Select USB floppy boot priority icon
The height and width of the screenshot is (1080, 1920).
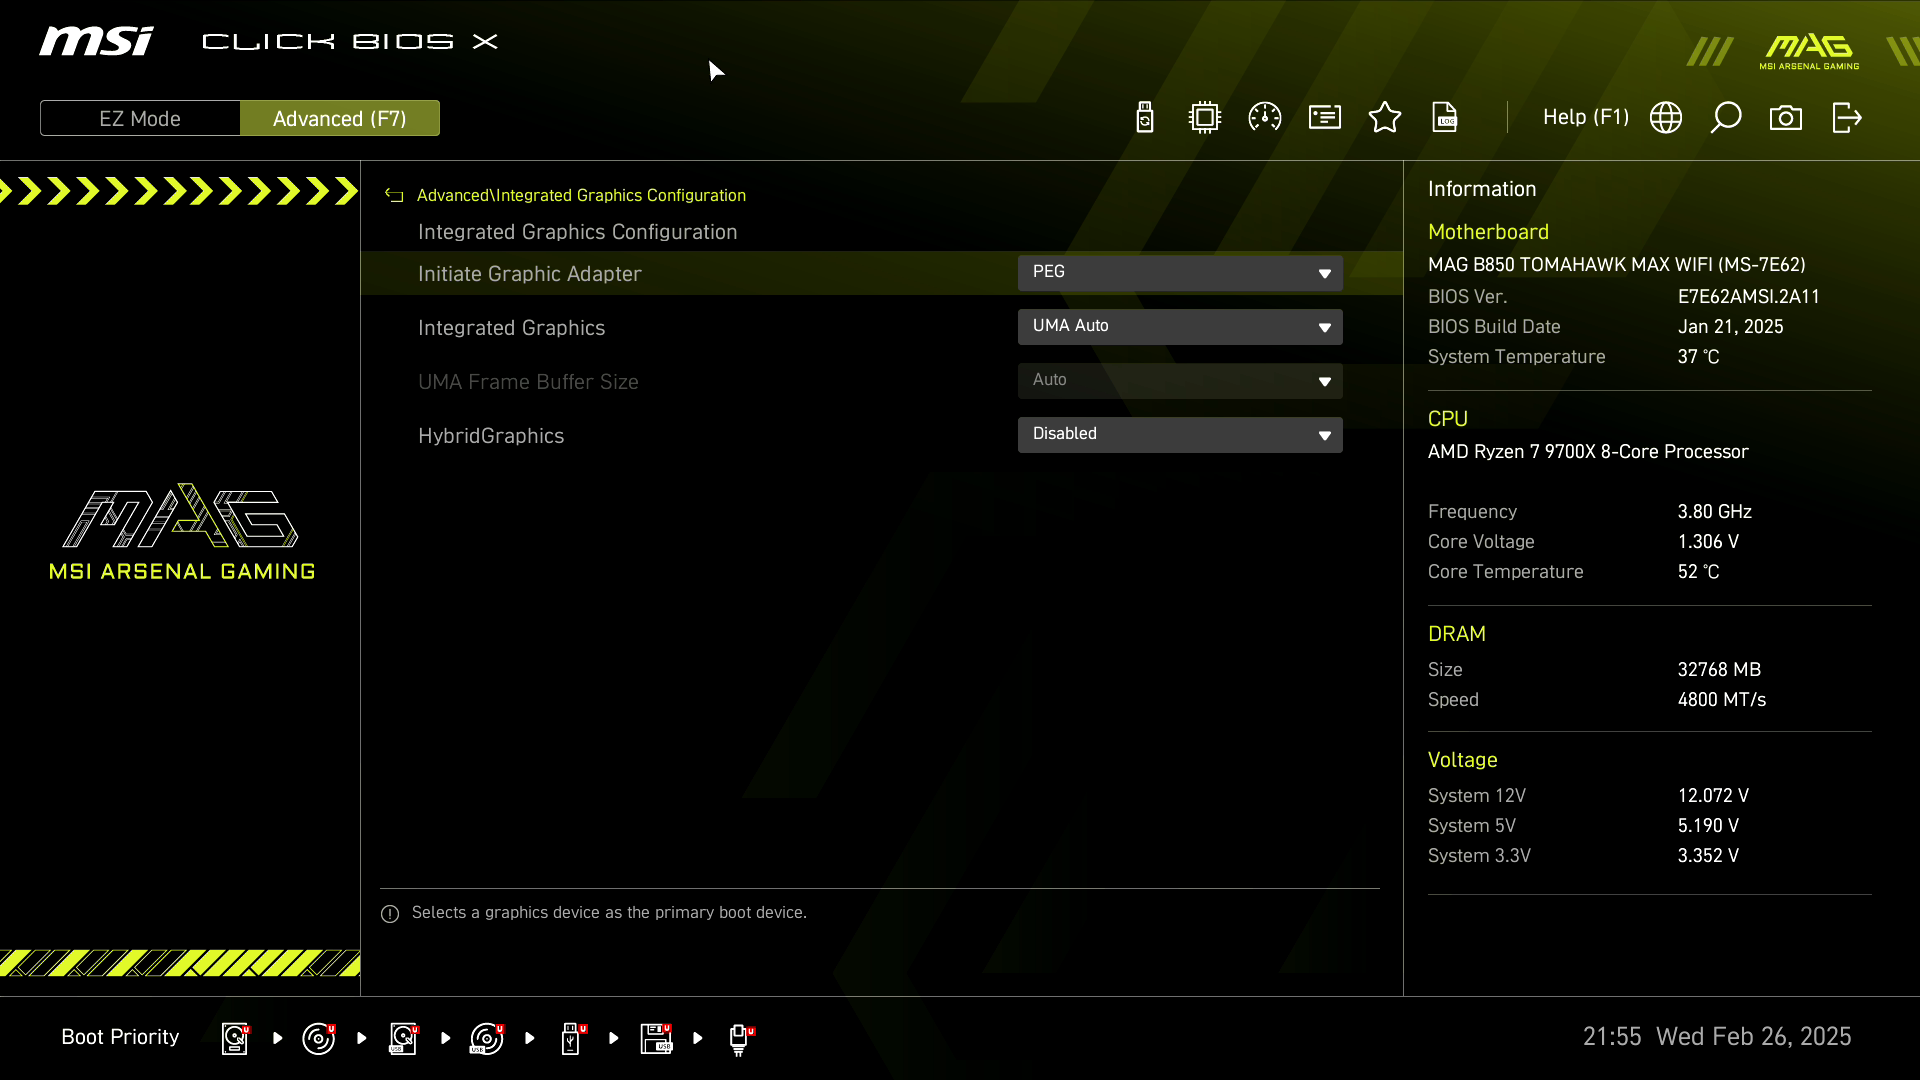point(656,1038)
